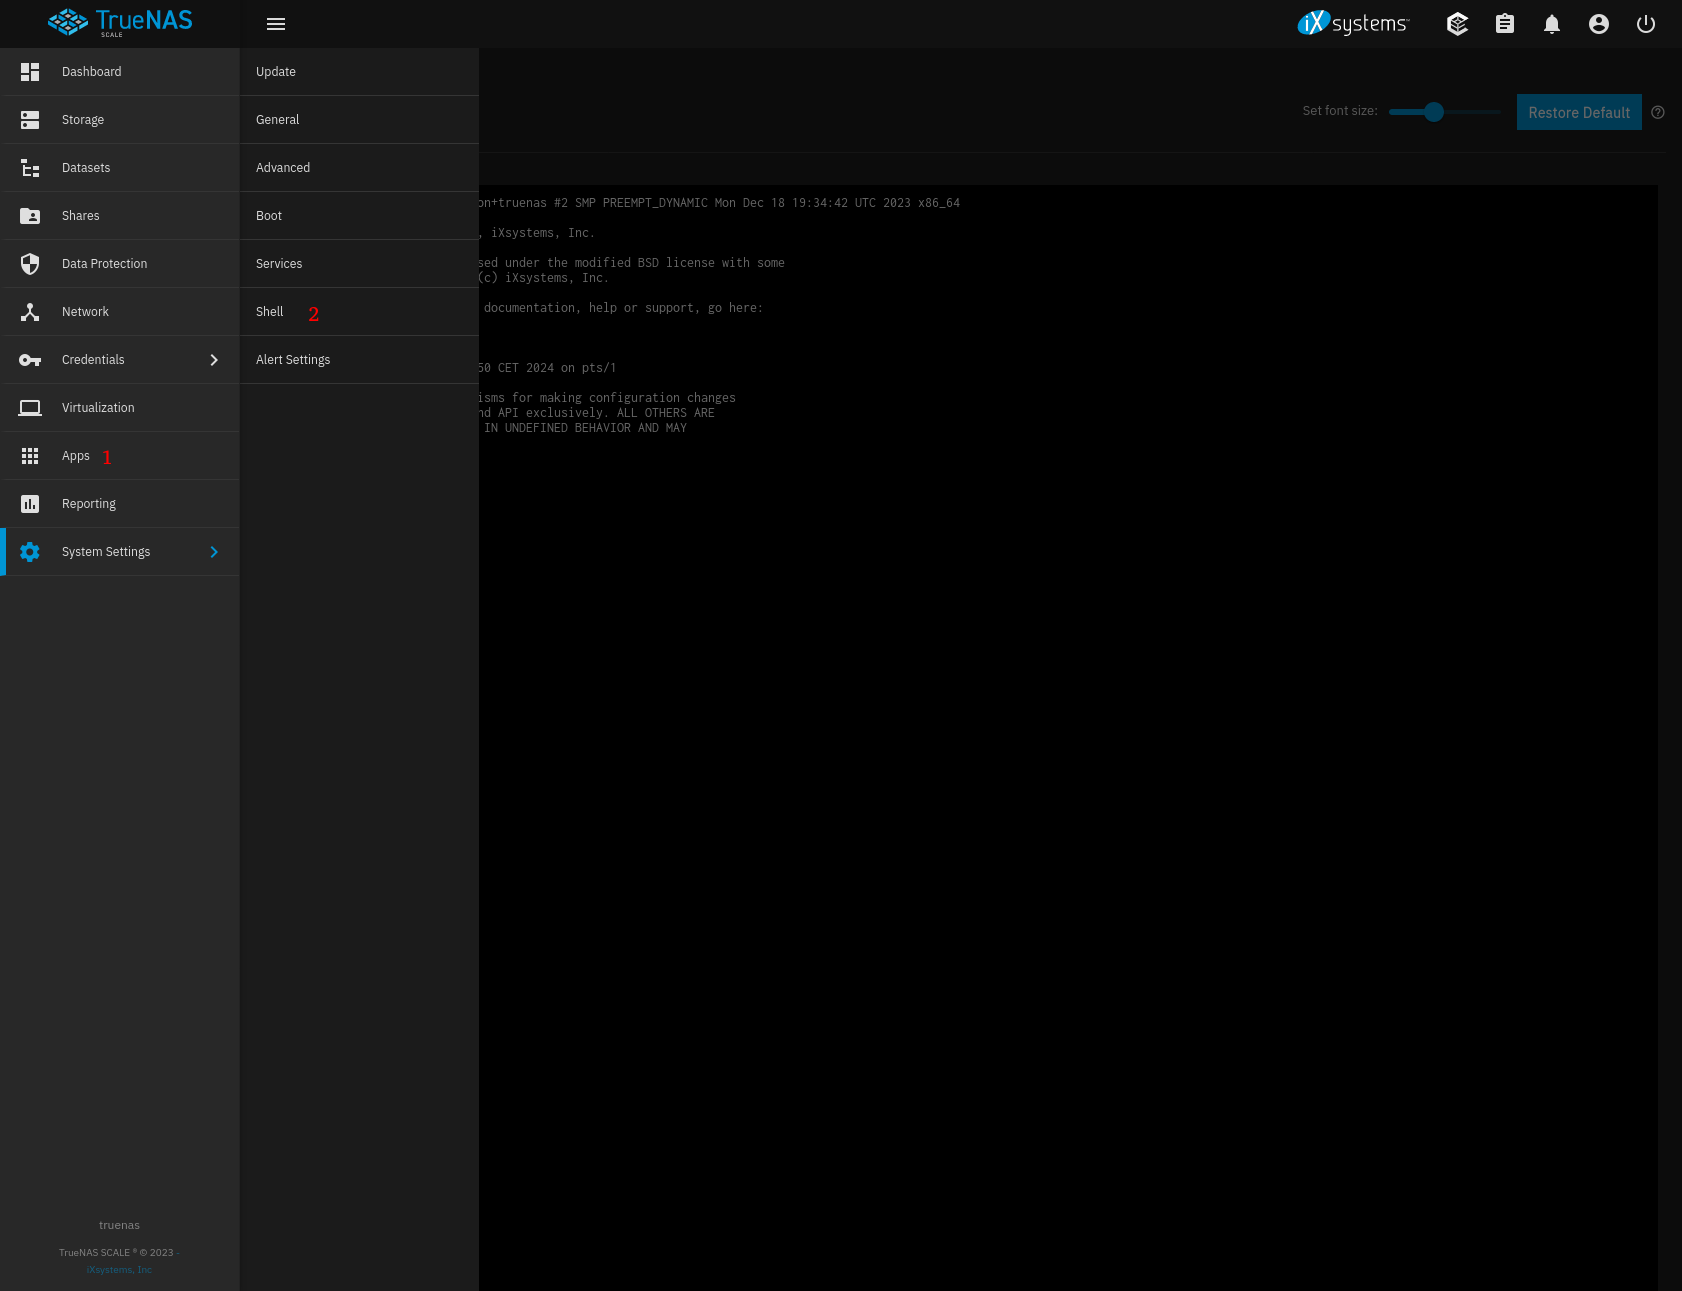Click the help icon beside Restore Default
This screenshot has width=1682, height=1291.
(1658, 112)
